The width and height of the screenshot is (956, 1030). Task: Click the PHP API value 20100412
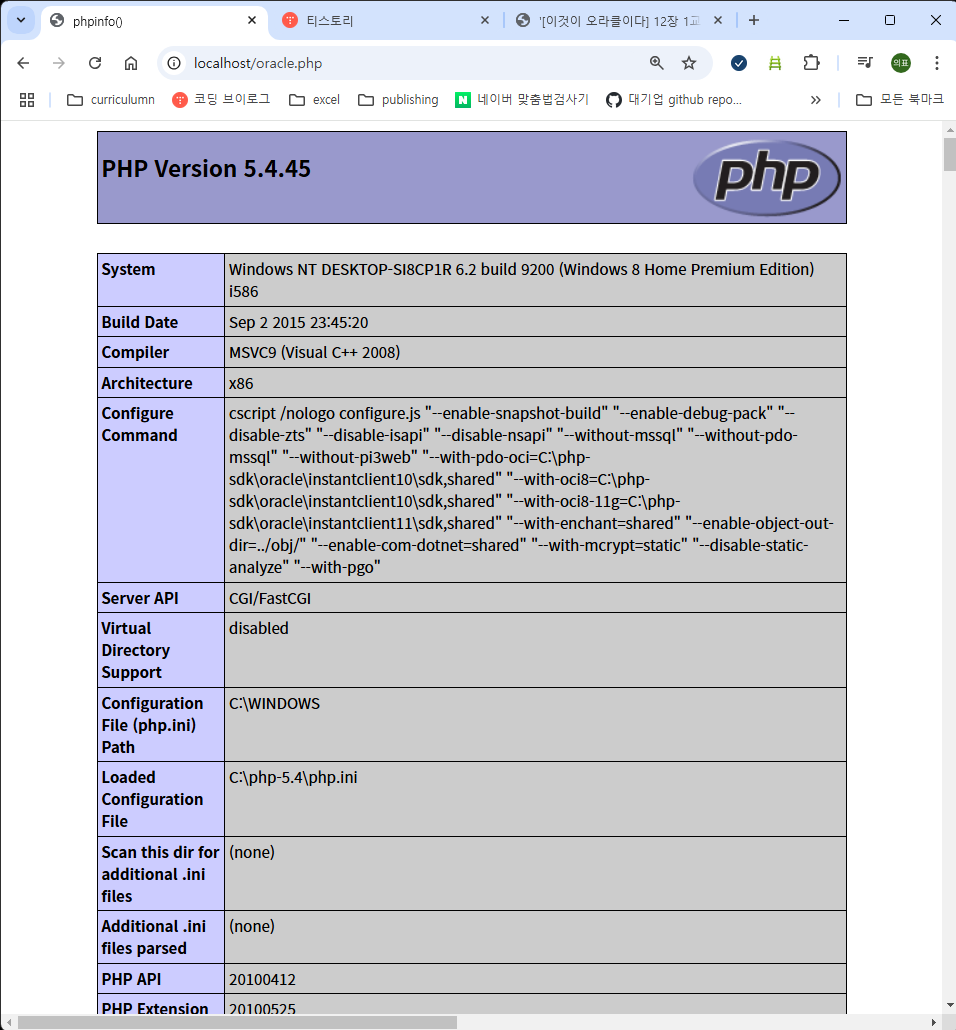pyautogui.click(x=262, y=980)
